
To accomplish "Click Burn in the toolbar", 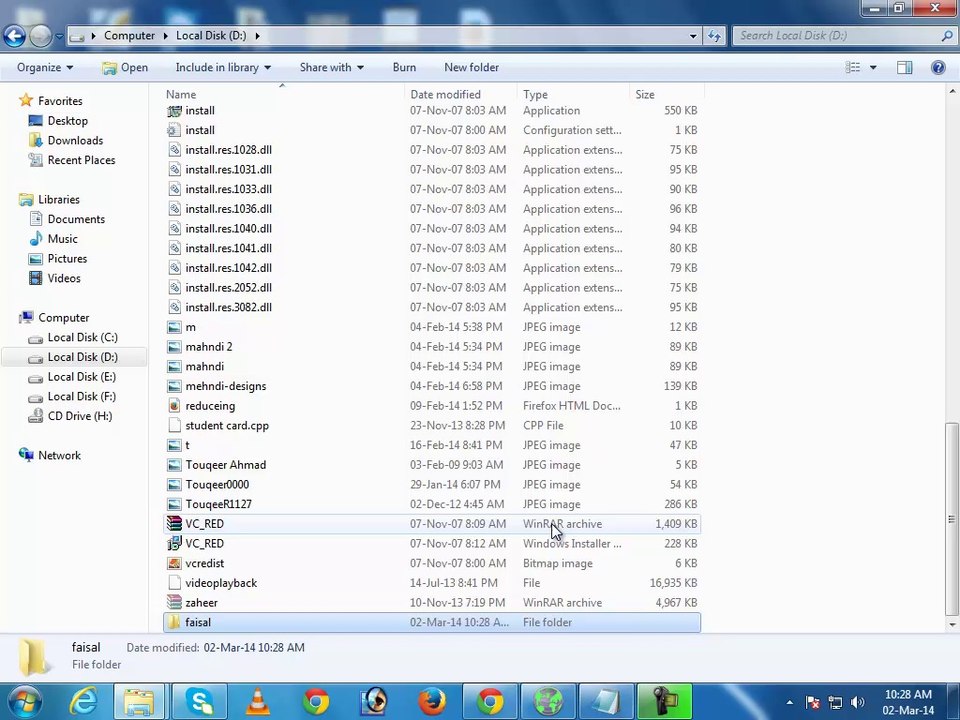I will click(404, 67).
